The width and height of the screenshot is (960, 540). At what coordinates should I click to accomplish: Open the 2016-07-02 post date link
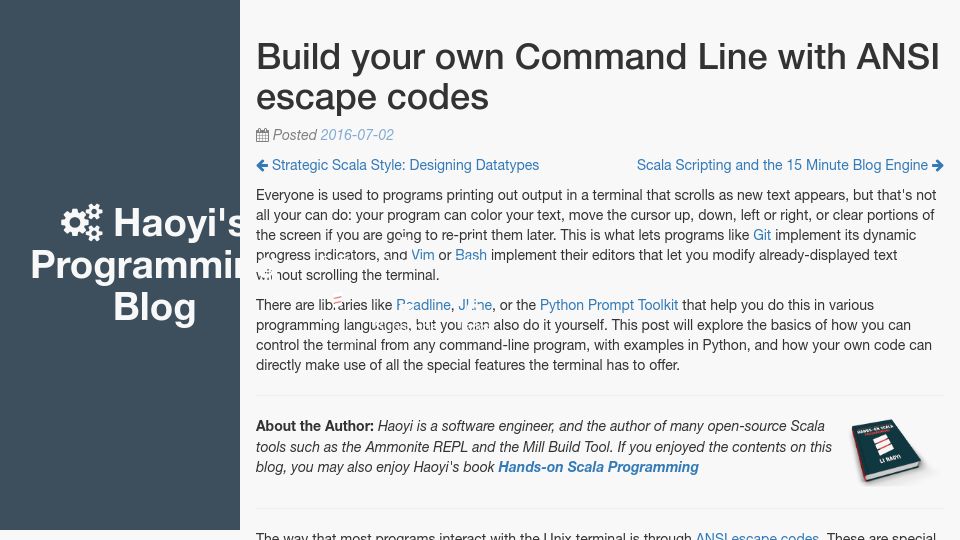pyautogui.click(x=357, y=135)
